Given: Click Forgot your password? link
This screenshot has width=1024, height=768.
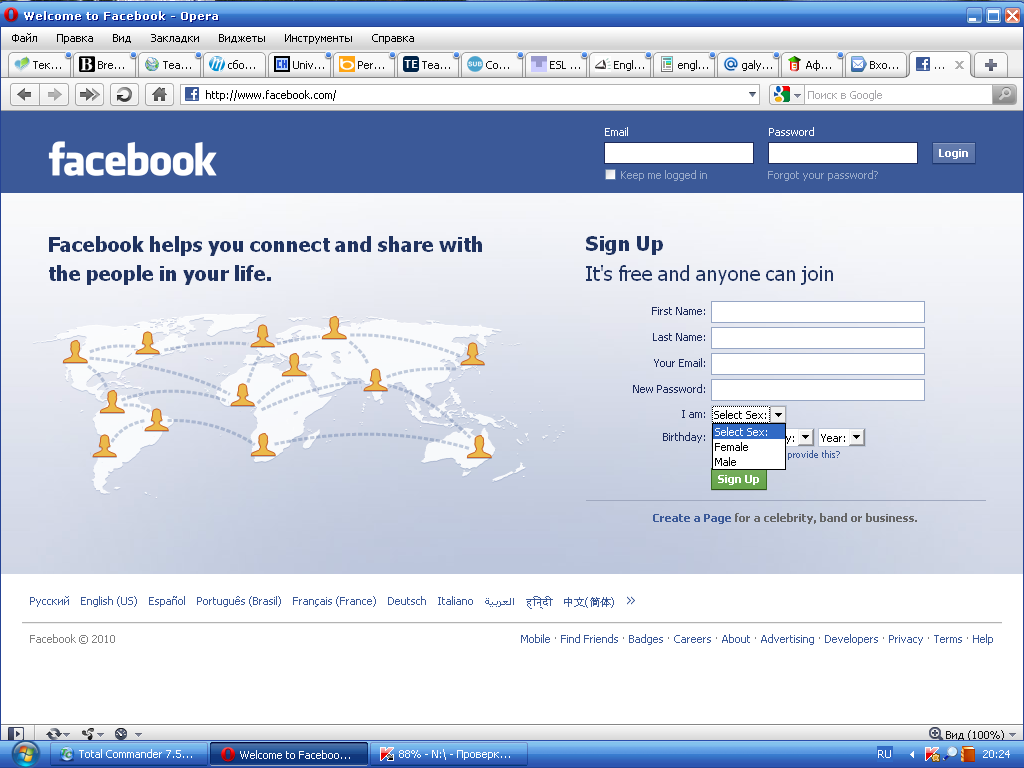Looking at the screenshot, I should pyautogui.click(x=822, y=175).
